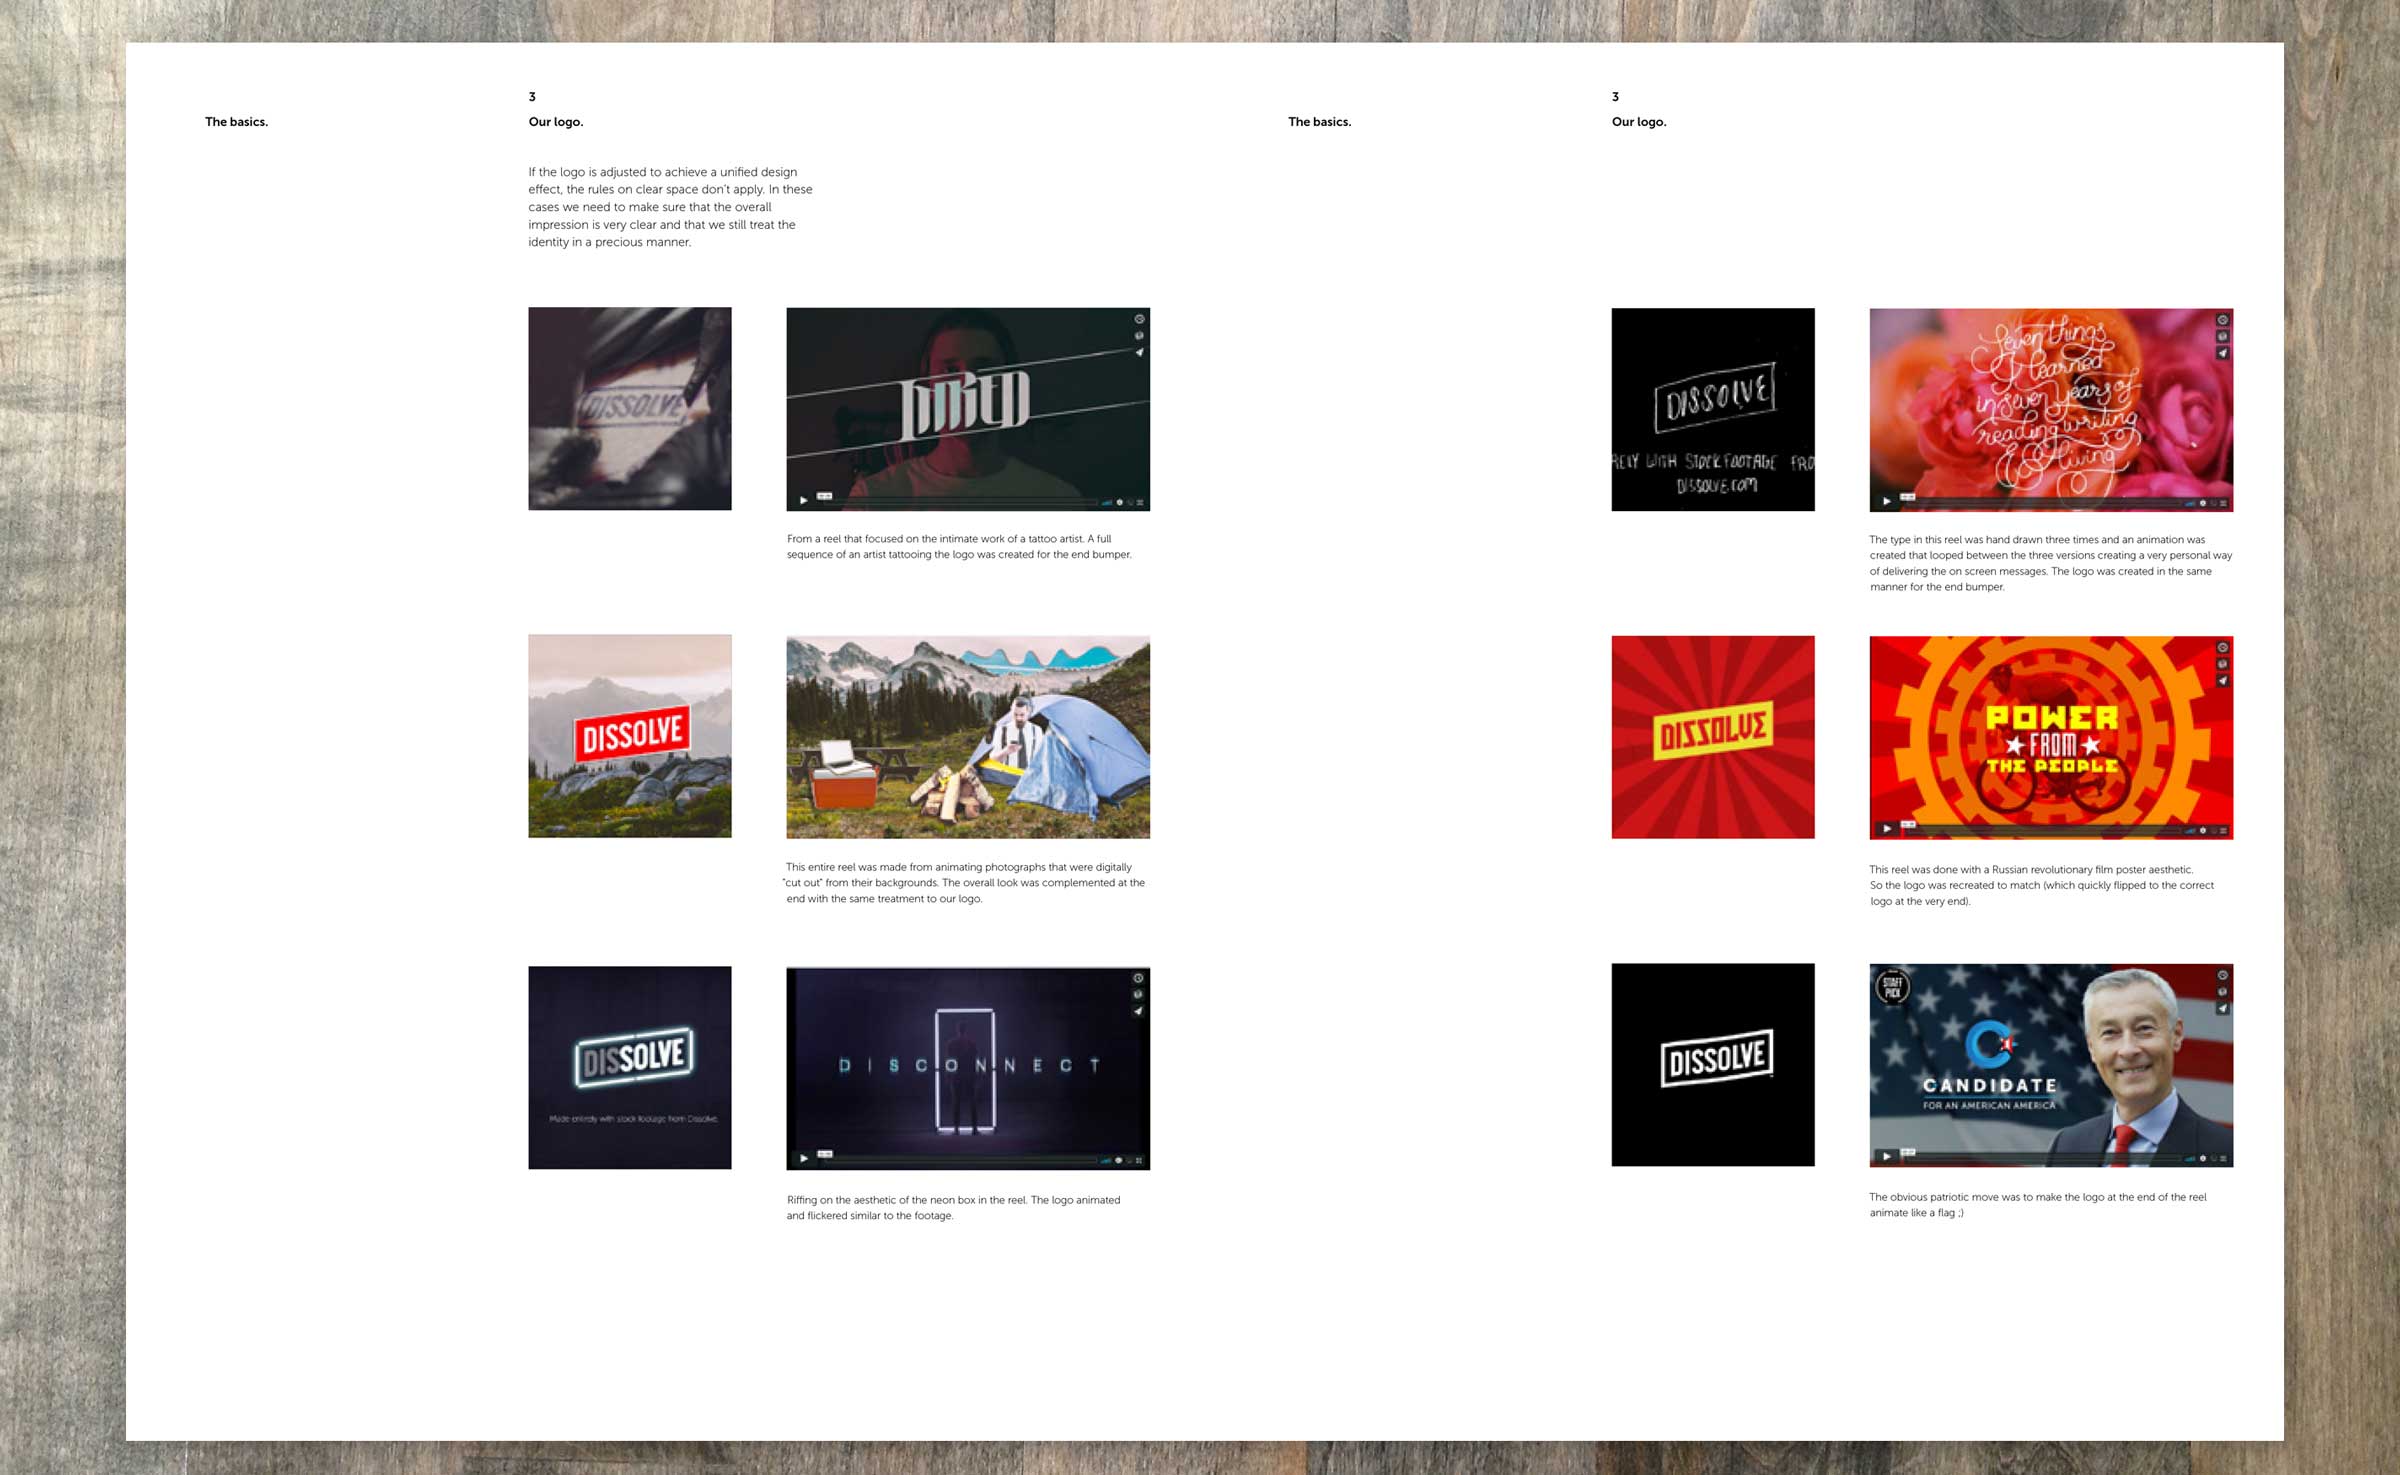Click caption 'The obvious patriotic move was'
The width and height of the screenshot is (2400, 1475).
(2037, 1205)
